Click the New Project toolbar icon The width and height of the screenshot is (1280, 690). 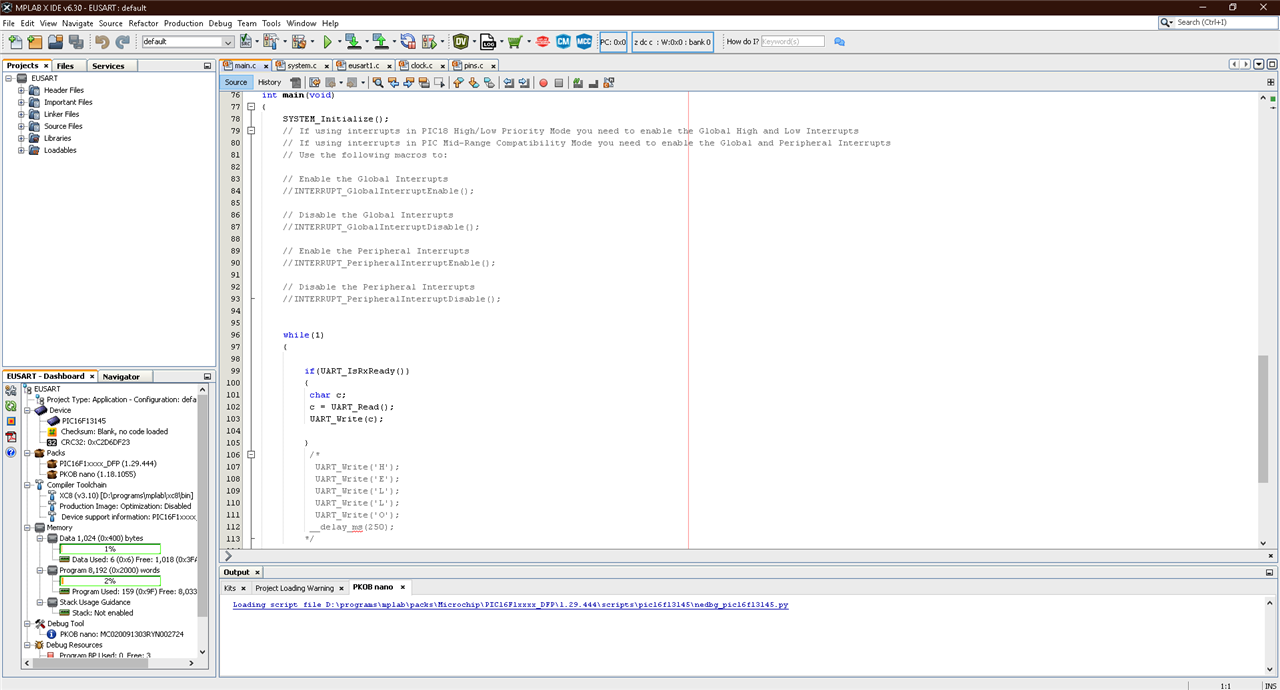coord(35,42)
